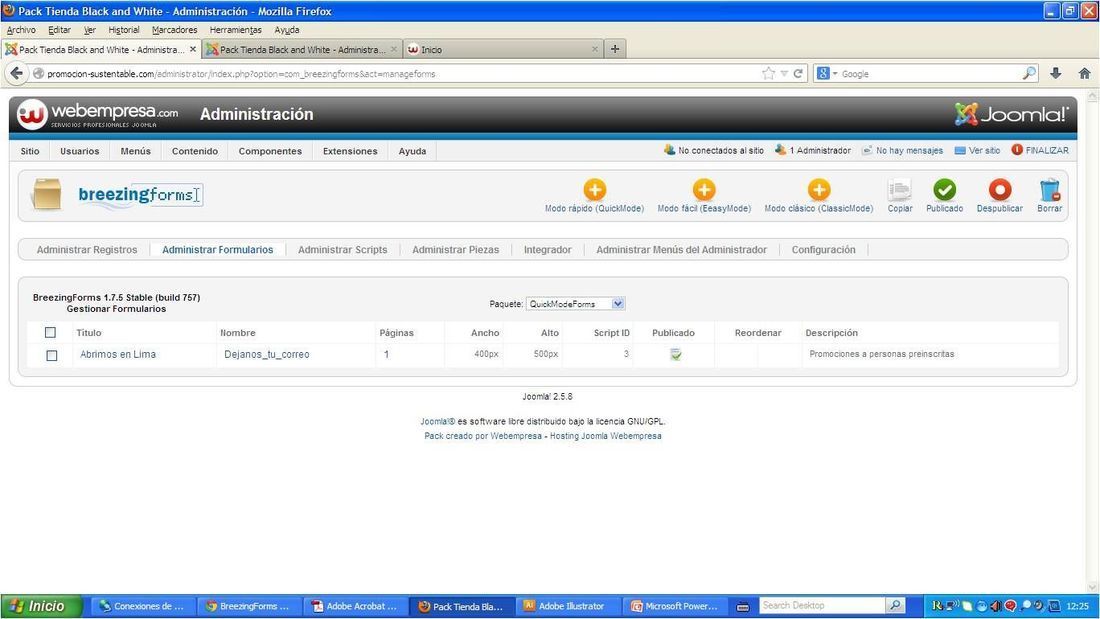Image resolution: width=1100 pixels, height=619 pixels.
Task: Switch to the Inicio browser tab
Action: click(x=503, y=50)
